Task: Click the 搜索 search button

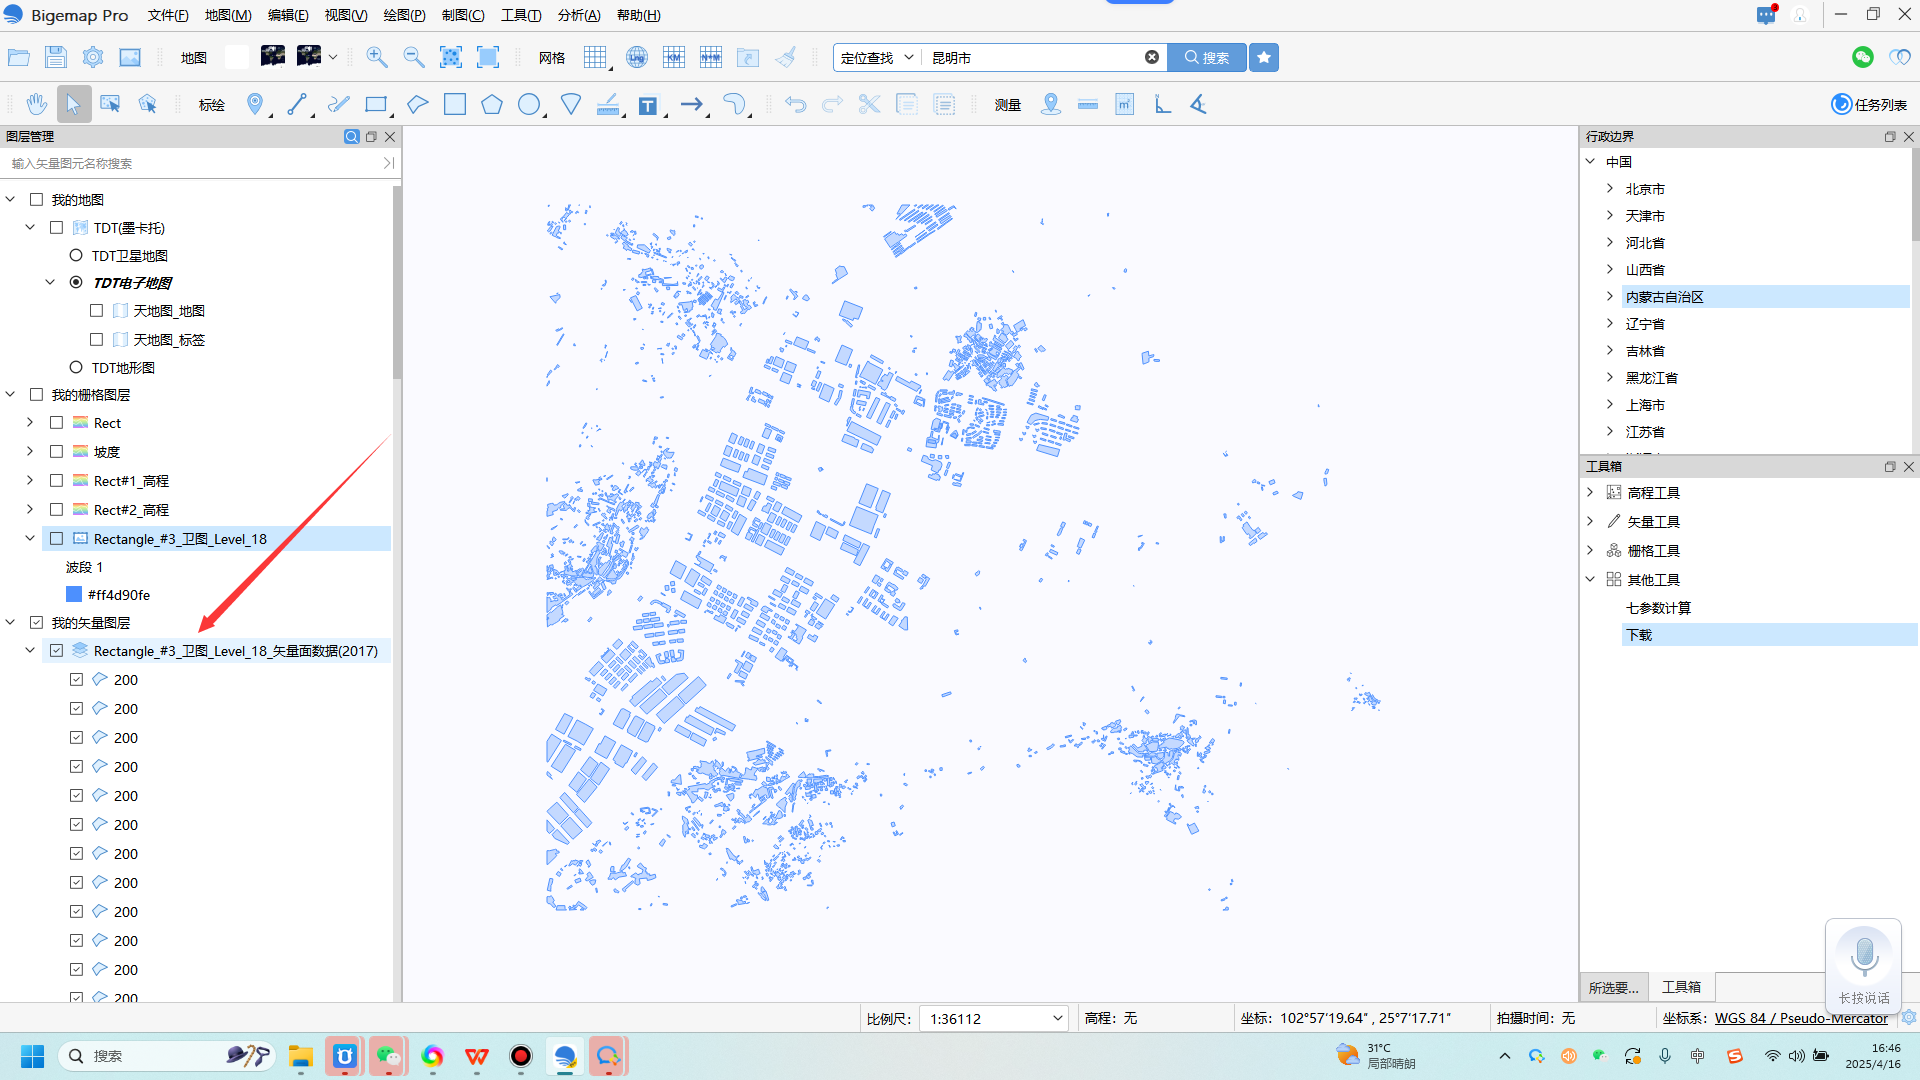Action: pos(1207,57)
